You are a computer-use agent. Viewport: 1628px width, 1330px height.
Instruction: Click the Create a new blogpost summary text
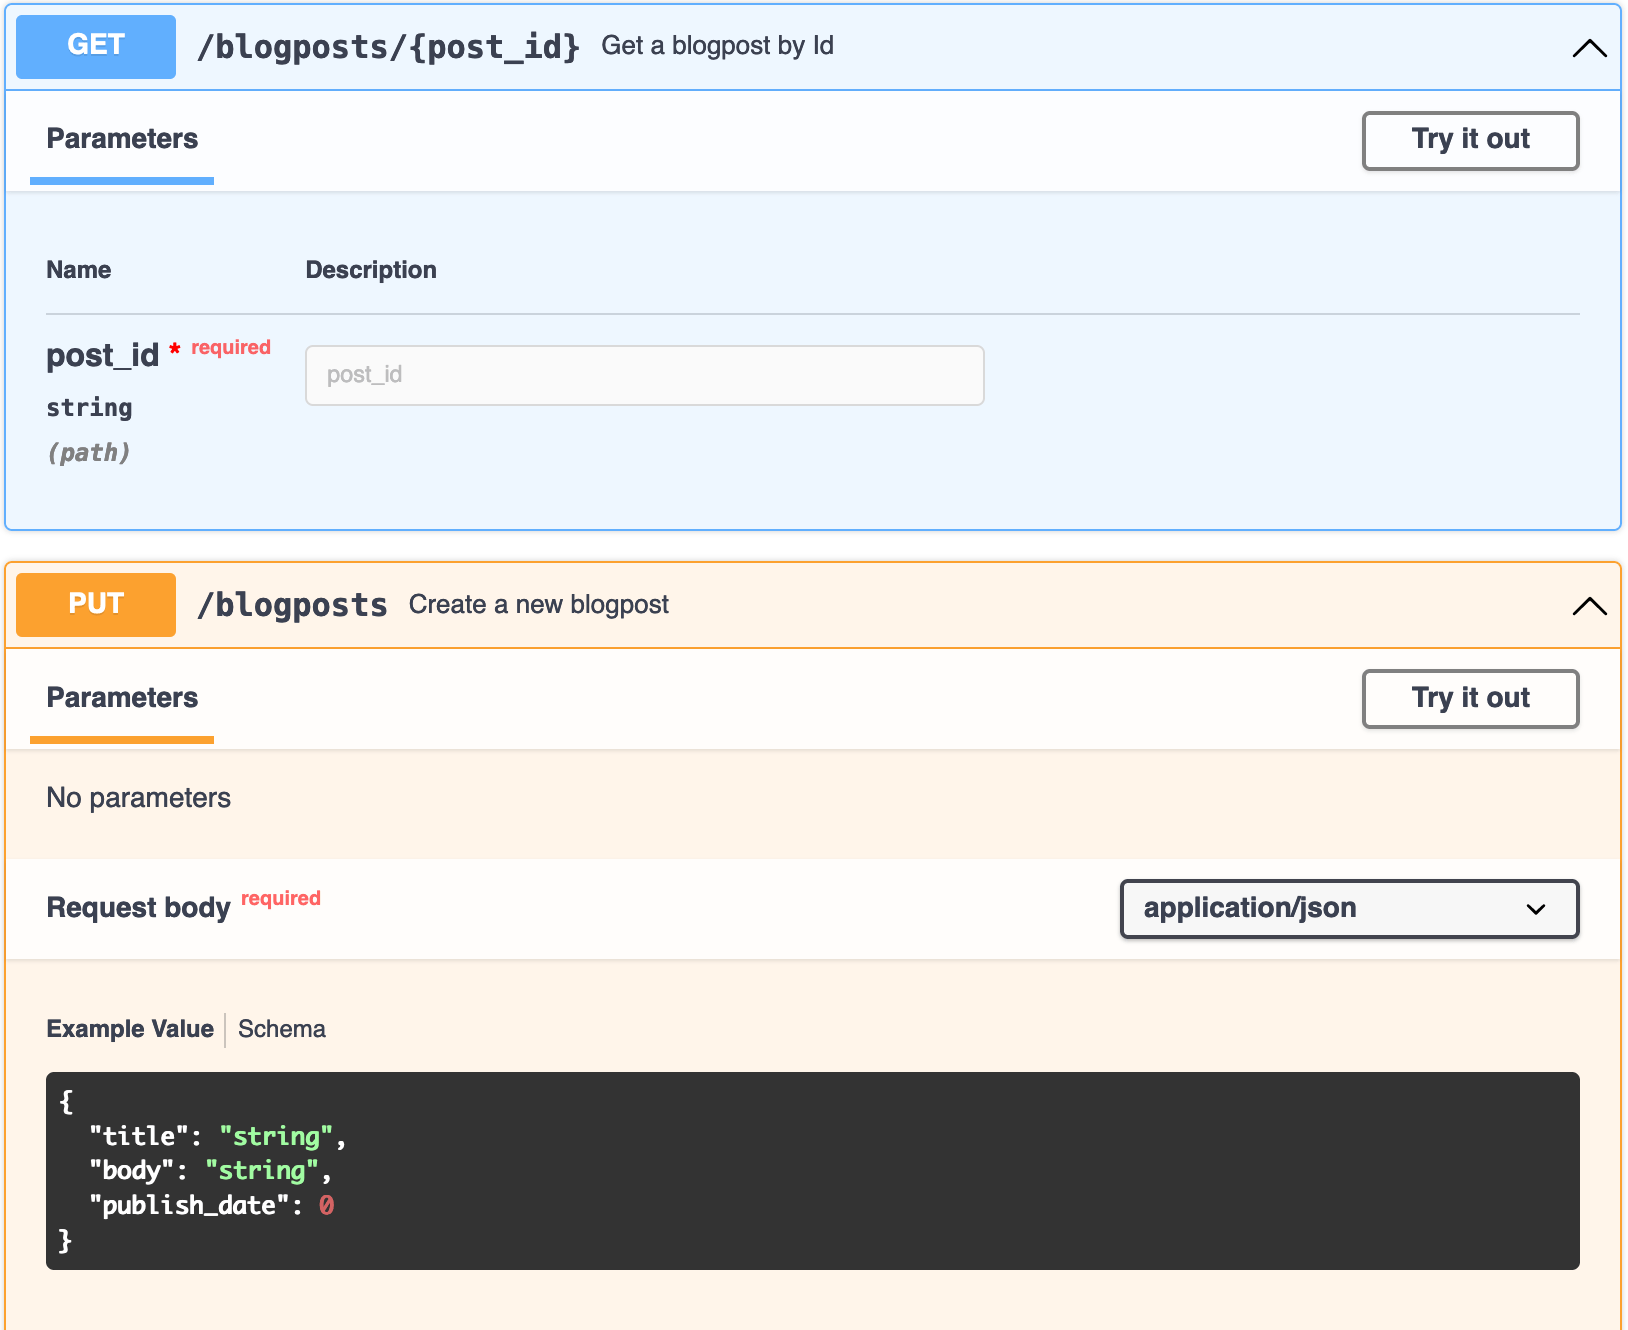pos(538,604)
